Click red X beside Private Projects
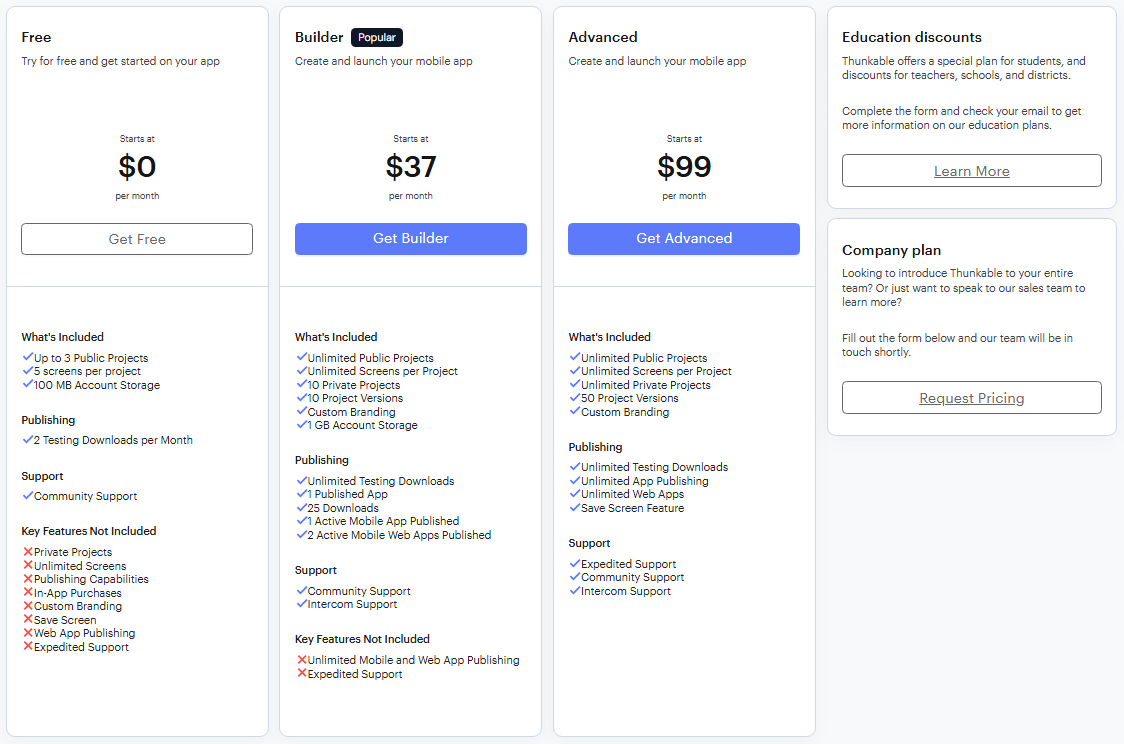The image size is (1124, 744). click(28, 551)
